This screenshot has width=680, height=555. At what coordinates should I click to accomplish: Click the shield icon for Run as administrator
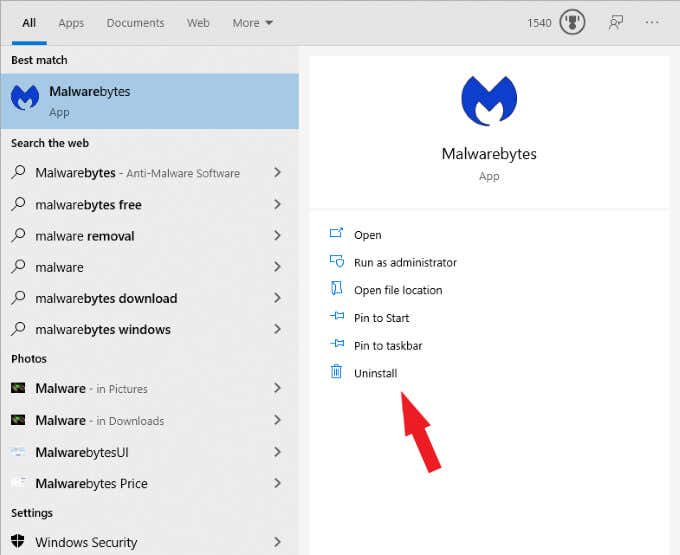[337, 261]
